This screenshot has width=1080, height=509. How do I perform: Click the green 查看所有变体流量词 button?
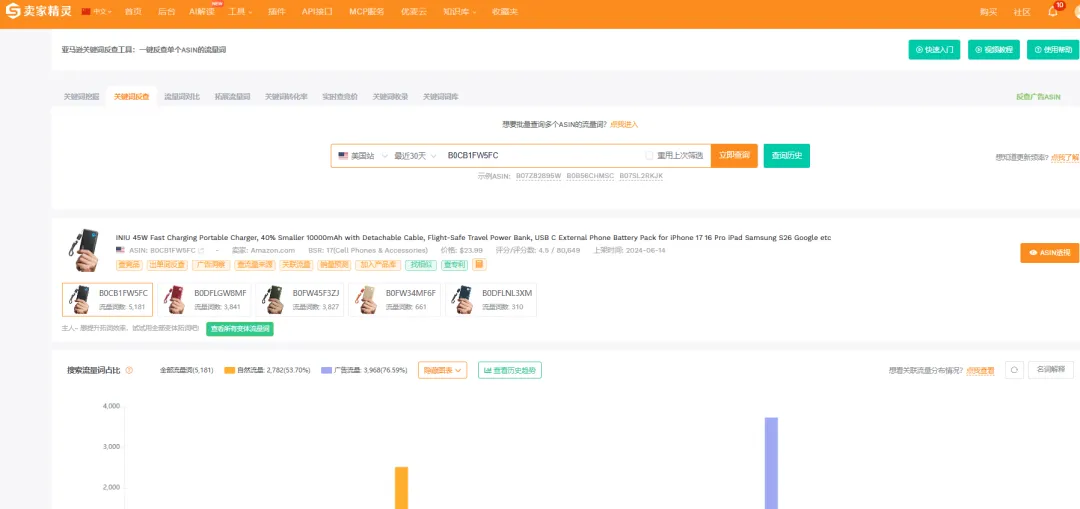point(240,329)
